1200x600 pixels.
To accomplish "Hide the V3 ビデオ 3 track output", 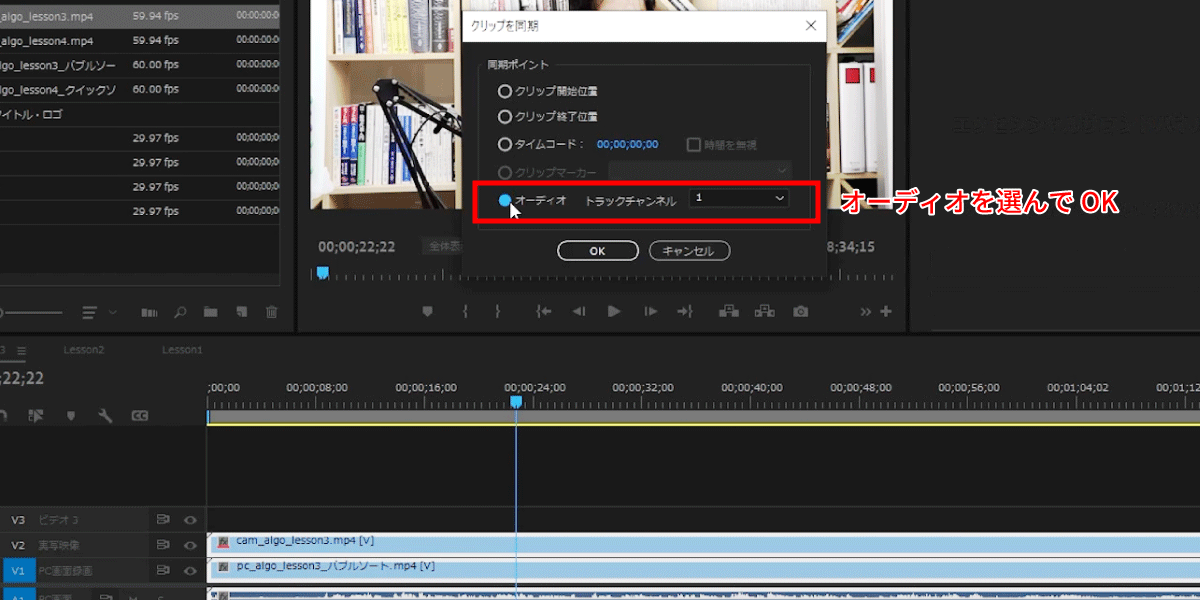I will pos(190,520).
